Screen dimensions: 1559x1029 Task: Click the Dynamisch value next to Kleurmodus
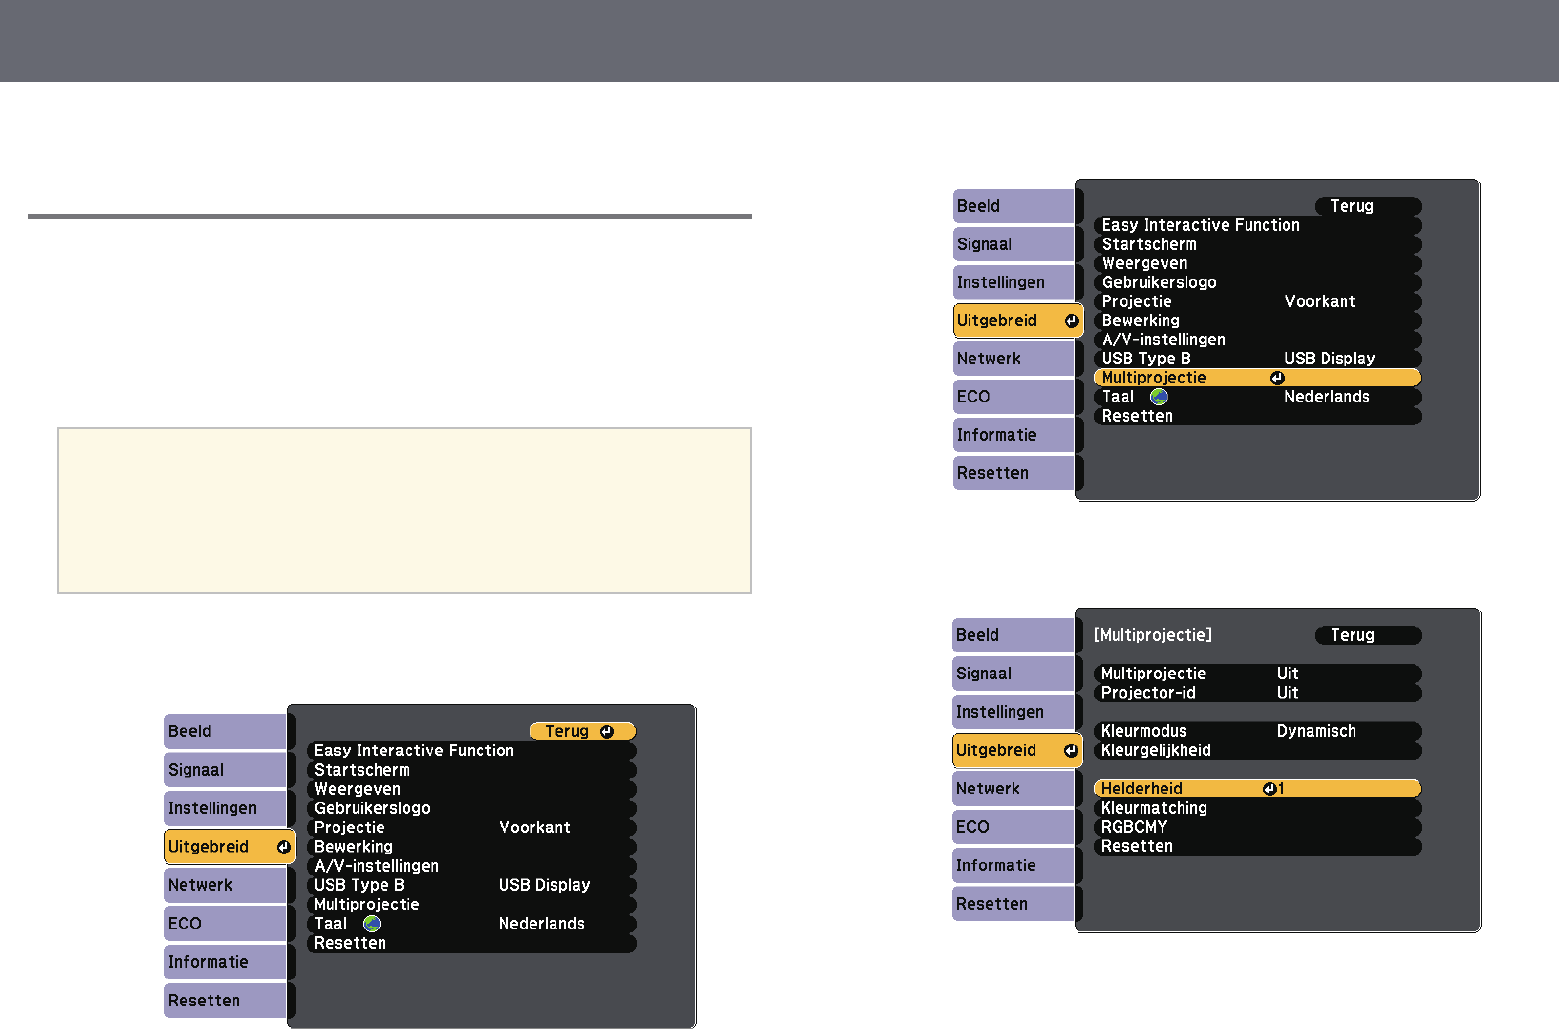click(x=1316, y=731)
